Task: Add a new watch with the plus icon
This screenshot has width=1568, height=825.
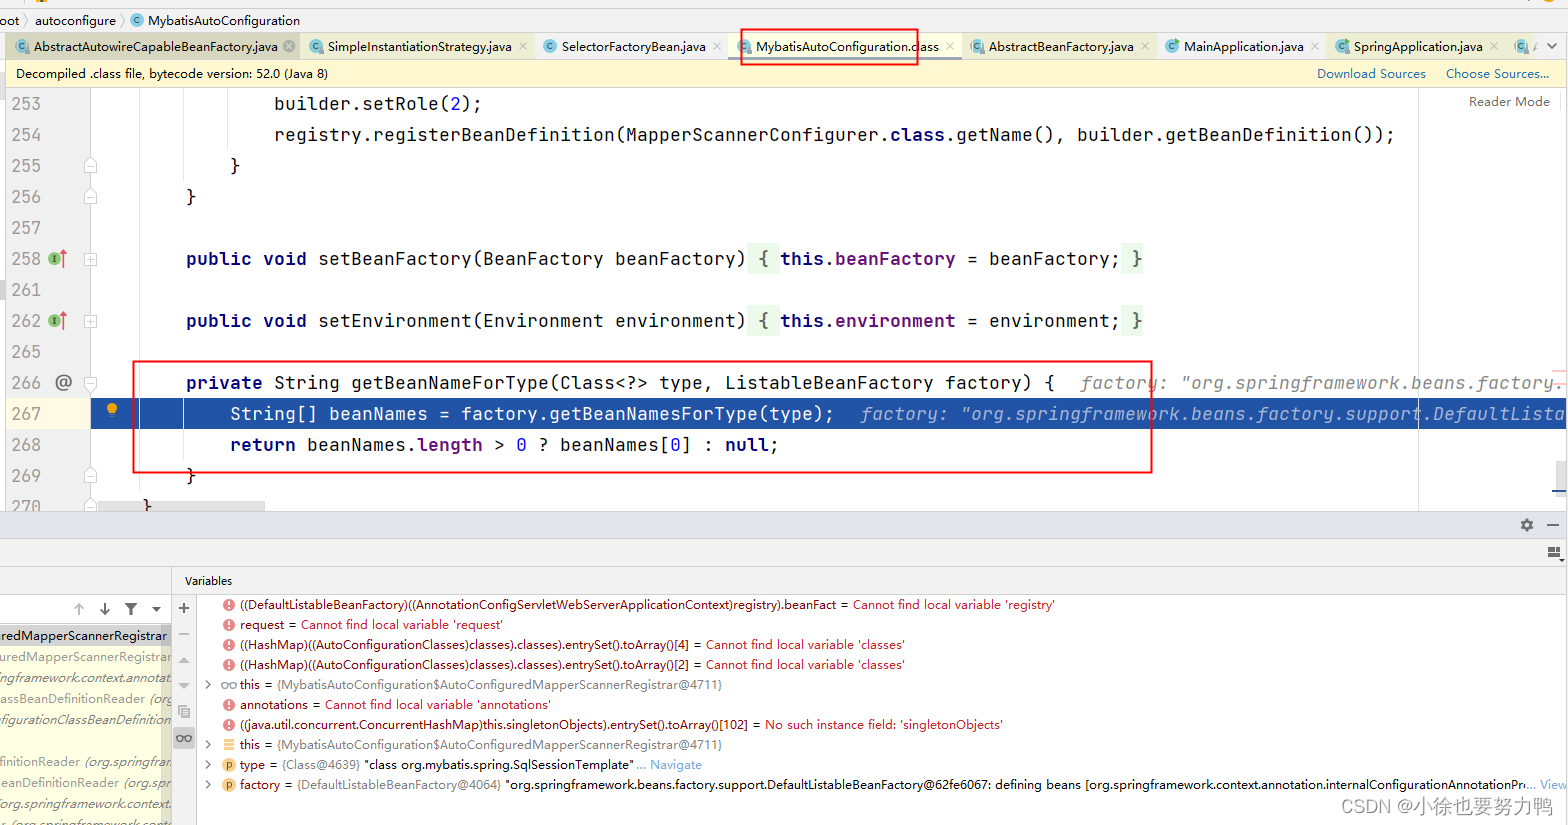Action: (x=184, y=608)
